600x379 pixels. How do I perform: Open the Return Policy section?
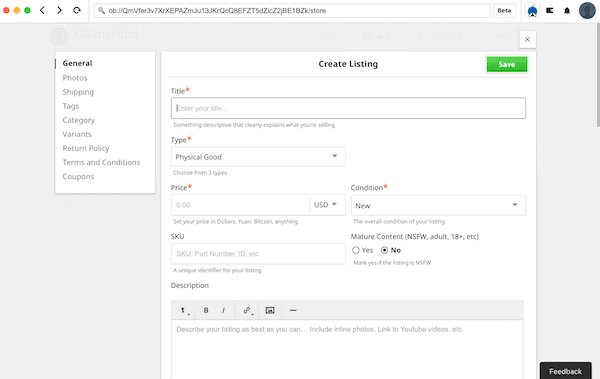point(86,148)
